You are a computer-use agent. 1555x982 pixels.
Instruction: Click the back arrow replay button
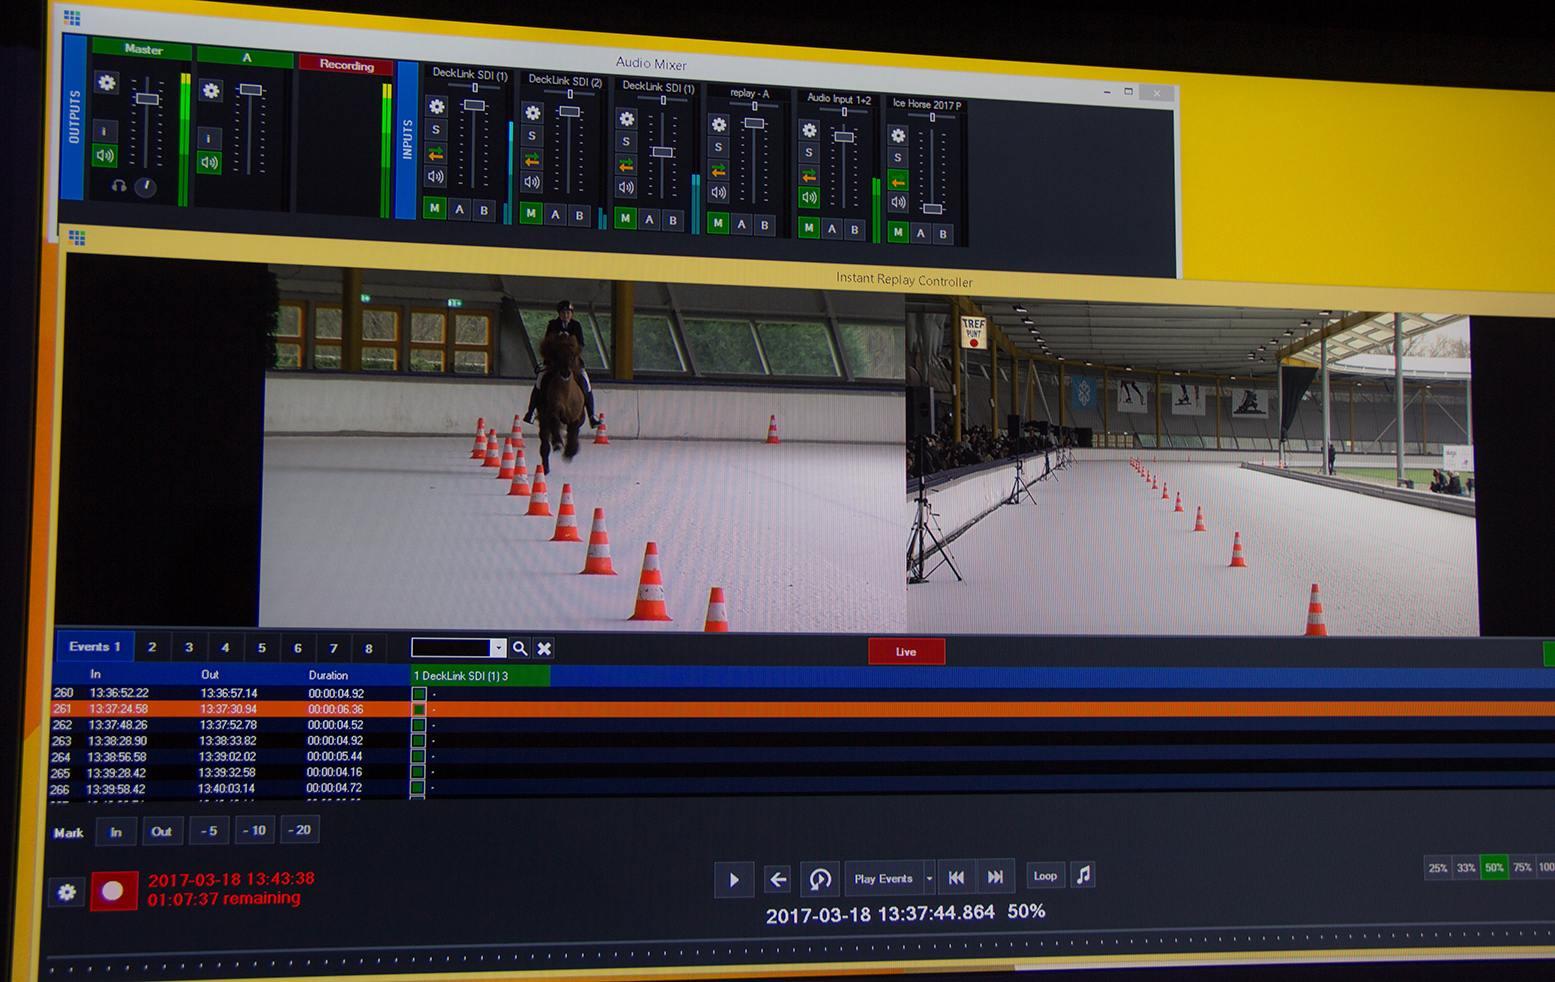coord(777,880)
